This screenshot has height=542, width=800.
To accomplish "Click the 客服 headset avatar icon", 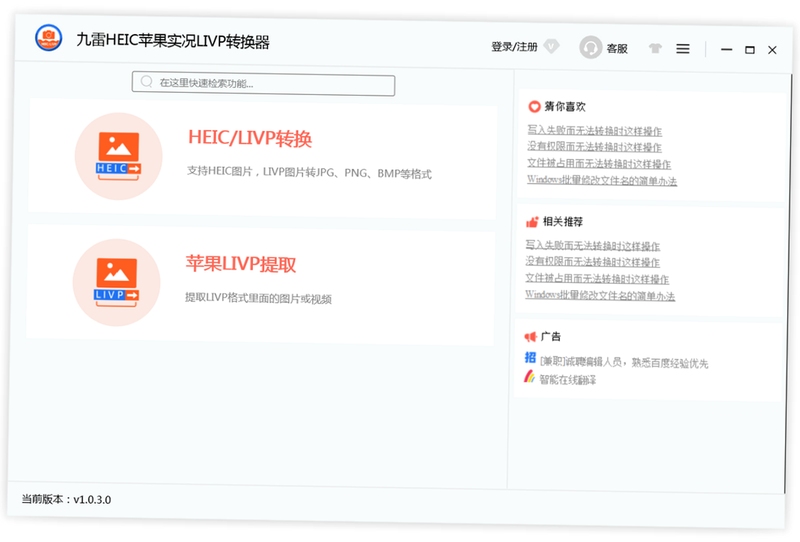I will (x=591, y=47).
